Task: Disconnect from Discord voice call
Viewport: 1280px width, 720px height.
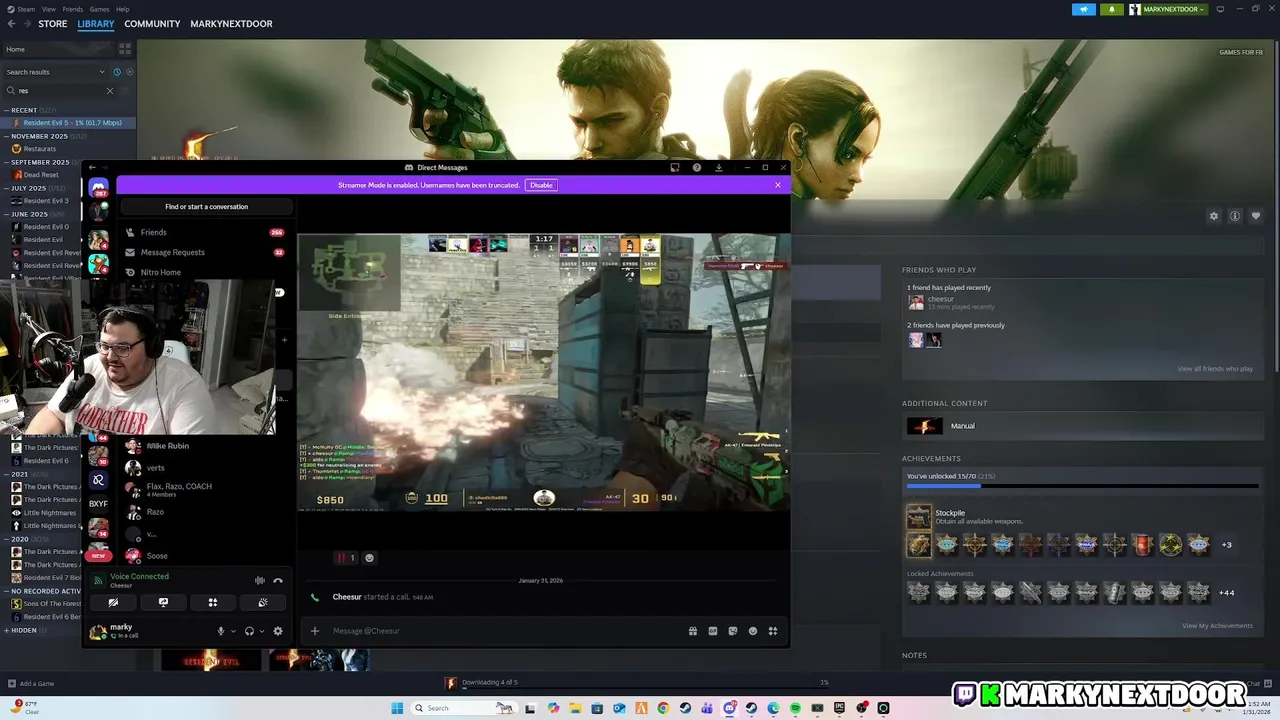Action: click(278, 580)
